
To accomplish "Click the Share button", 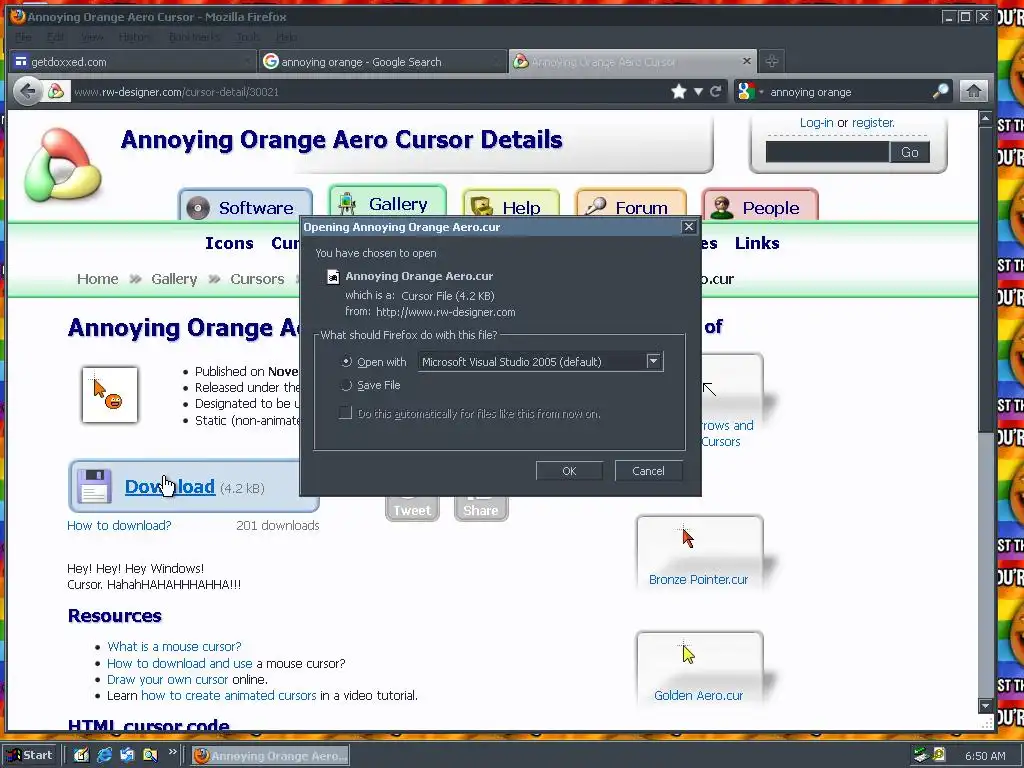I will [481, 509].
